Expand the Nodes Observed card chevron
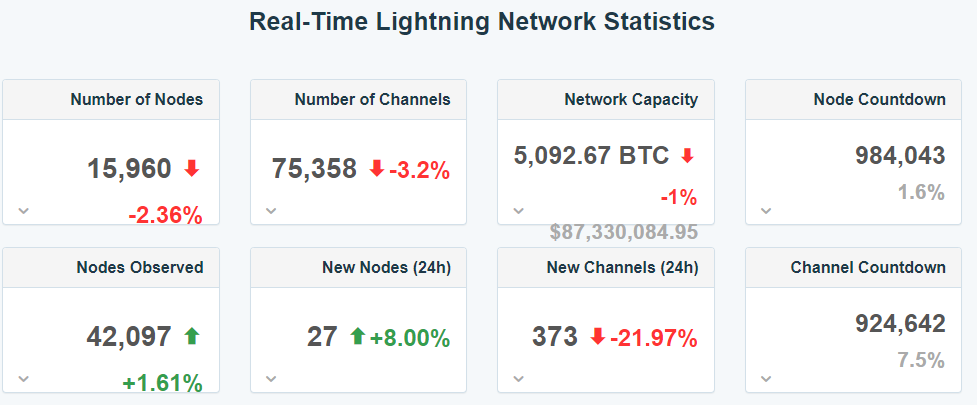The width and height of the screenshot is (977, 405). [24, 378]
